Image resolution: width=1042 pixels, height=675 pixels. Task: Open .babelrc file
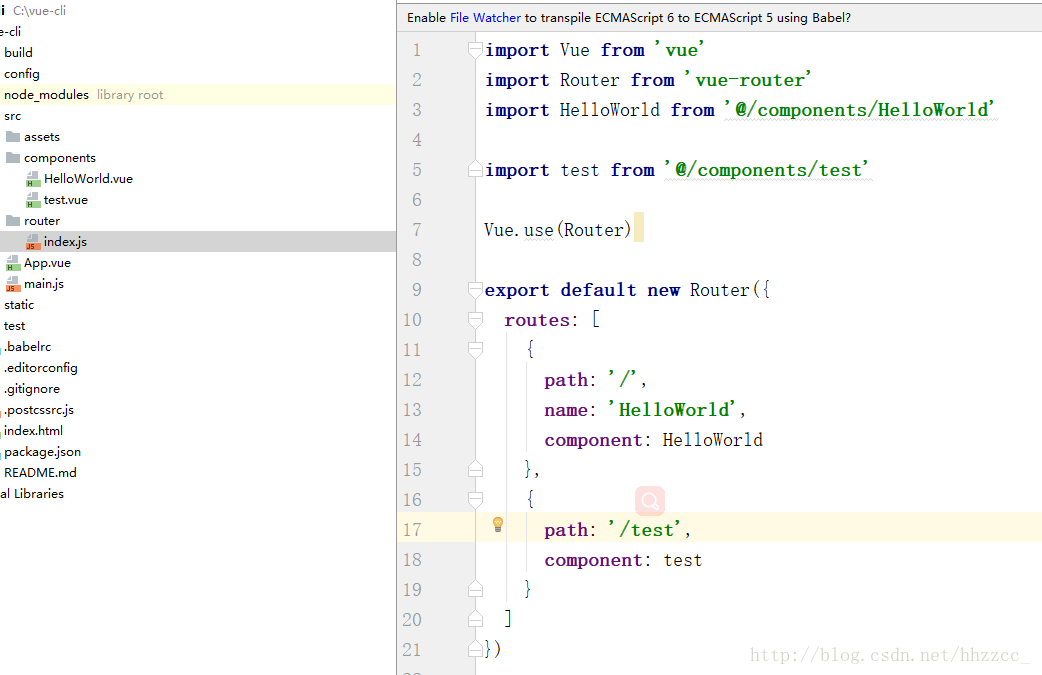pyautogui.click(x=27, y=347)
